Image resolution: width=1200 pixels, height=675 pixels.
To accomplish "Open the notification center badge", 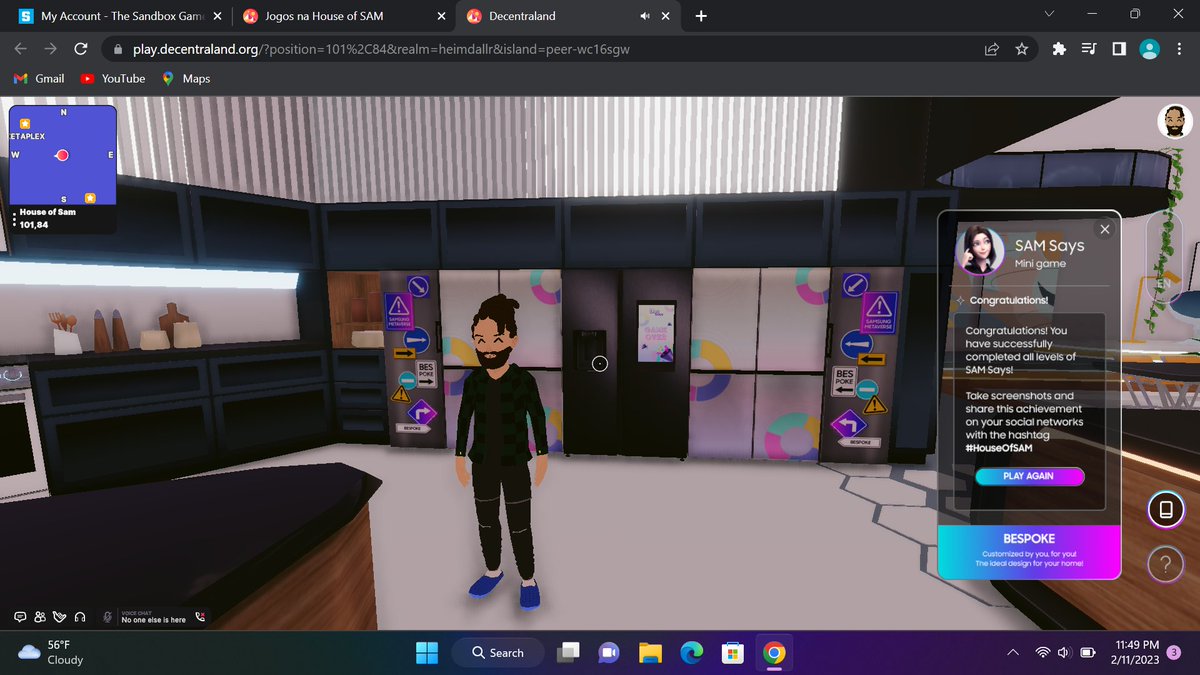I will (x=1174, y=652).
